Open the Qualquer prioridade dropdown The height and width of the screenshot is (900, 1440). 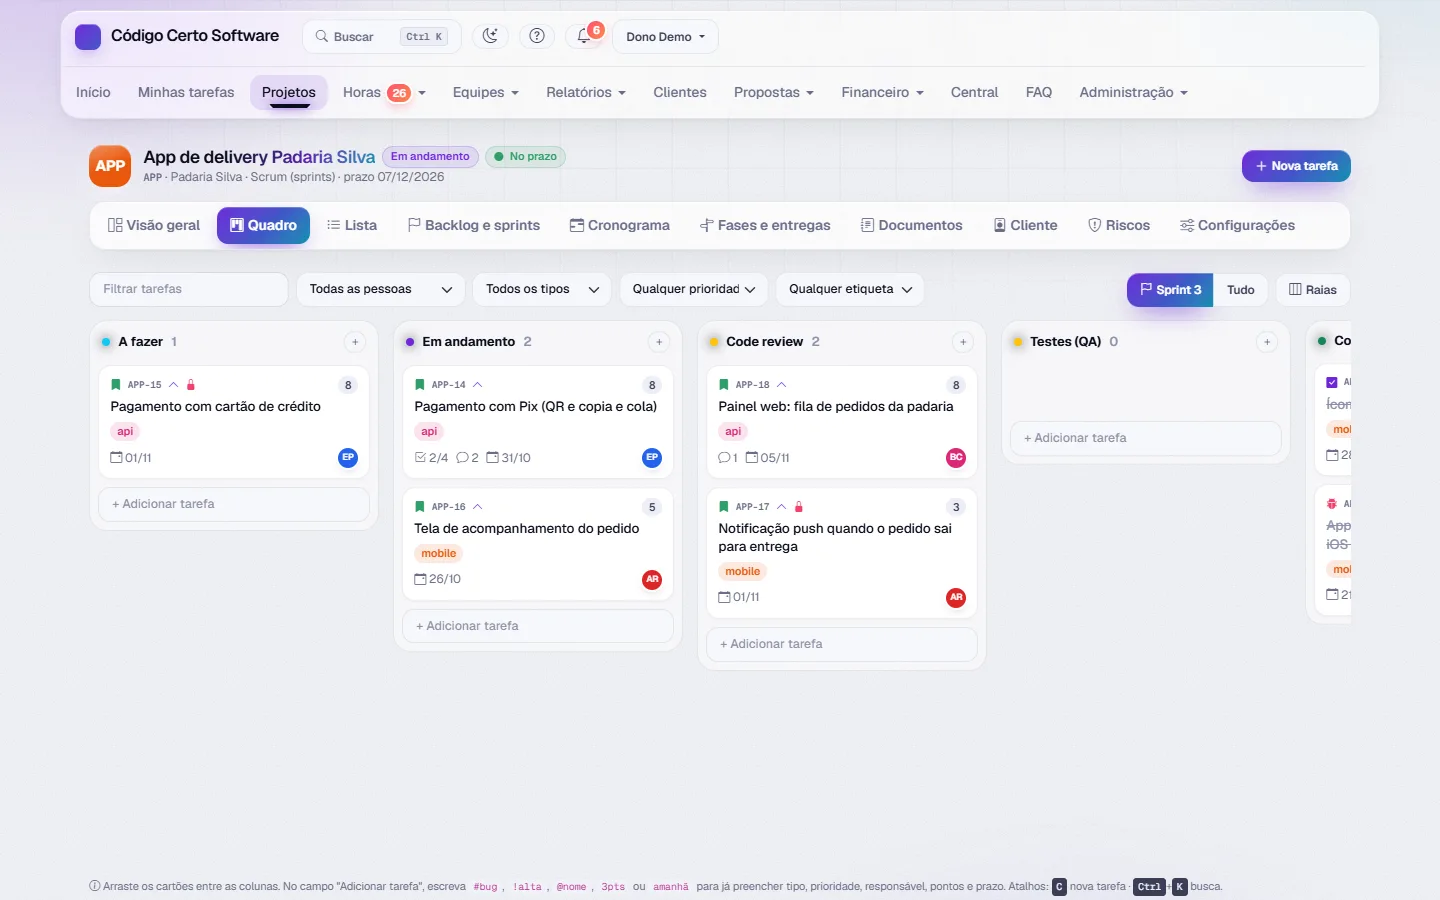point(694,290)
